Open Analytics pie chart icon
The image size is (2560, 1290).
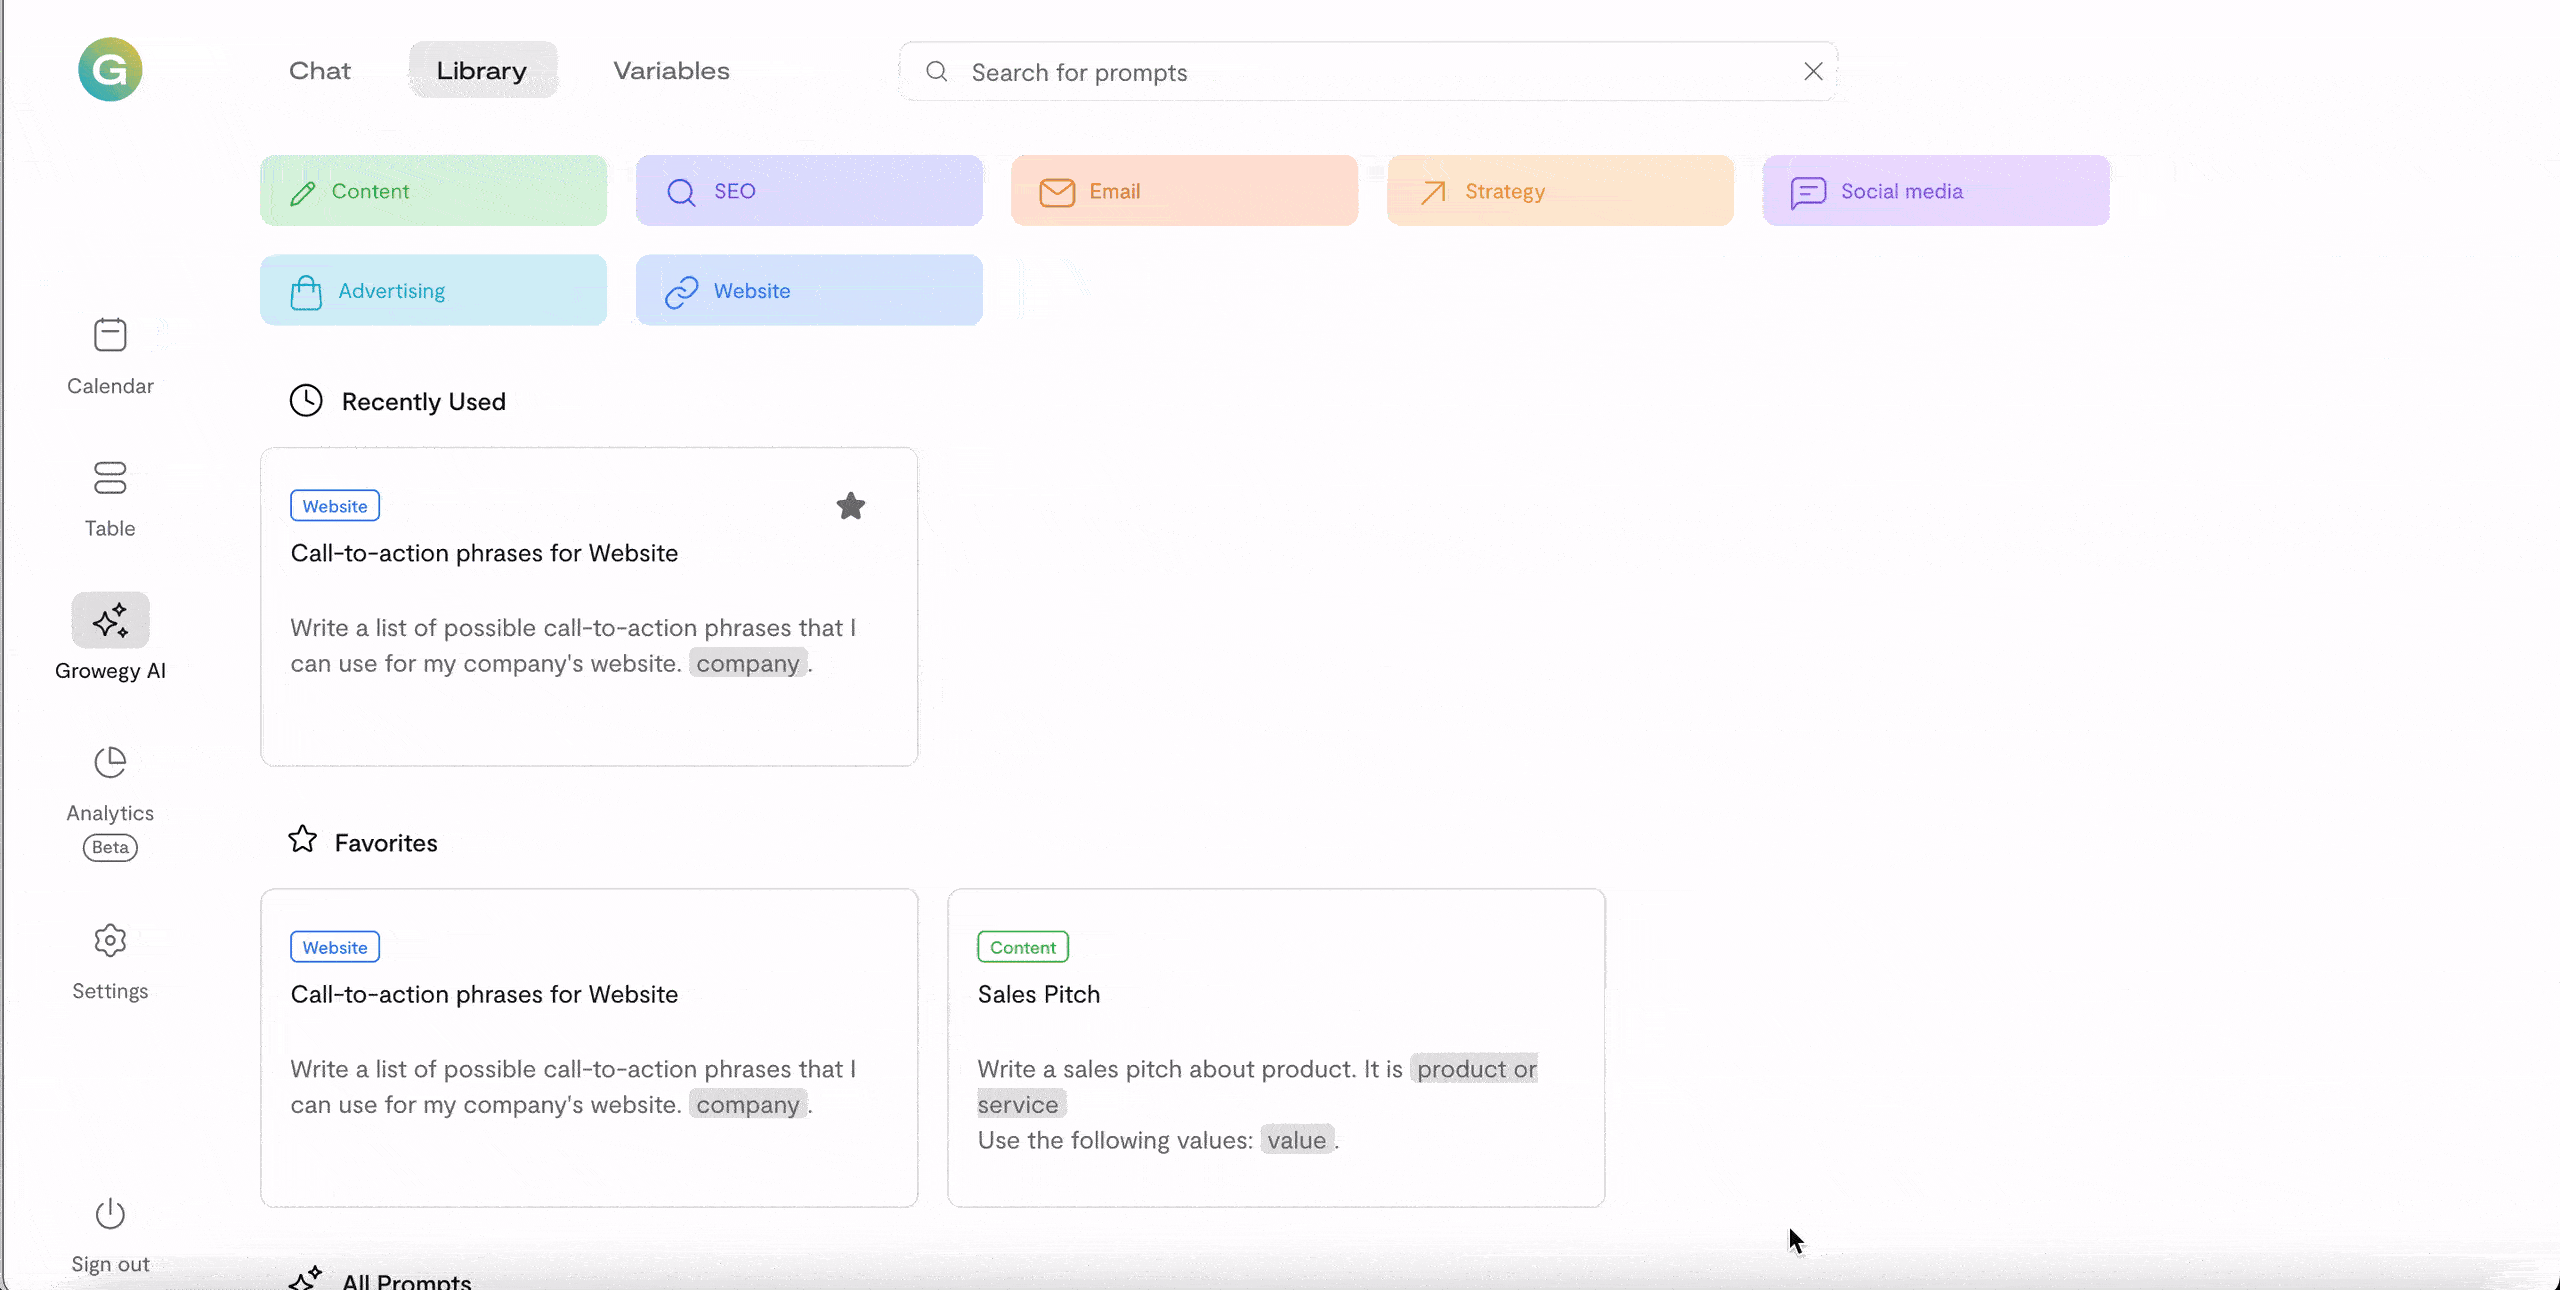coord(110,763)
